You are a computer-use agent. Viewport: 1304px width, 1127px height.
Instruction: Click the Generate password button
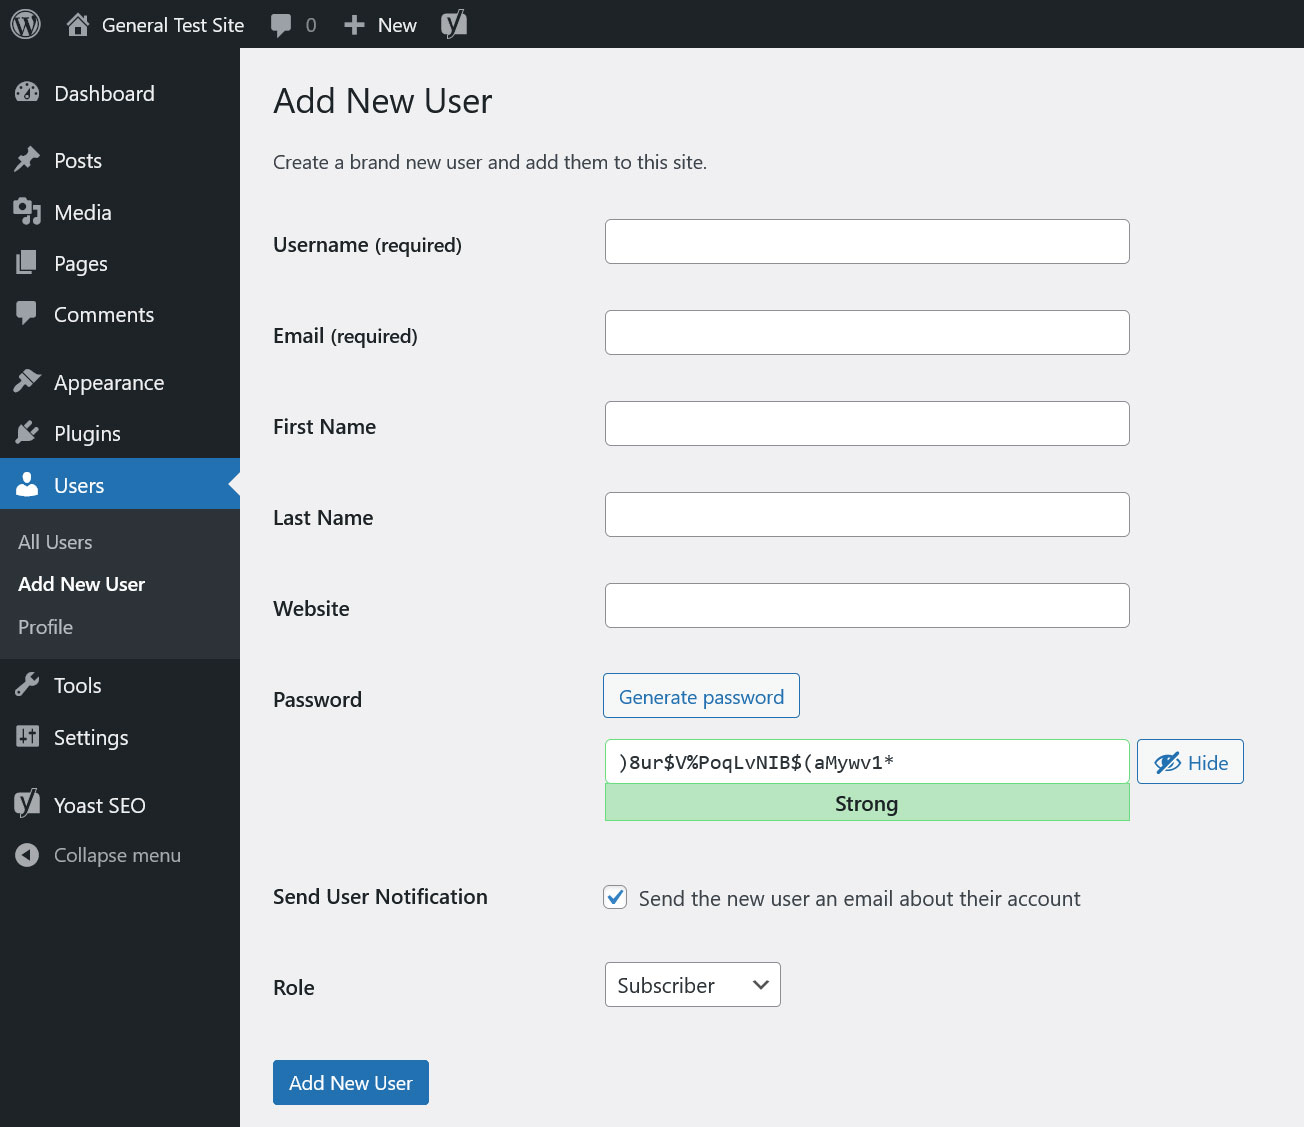pyautogui.click(x=701, y=696)
